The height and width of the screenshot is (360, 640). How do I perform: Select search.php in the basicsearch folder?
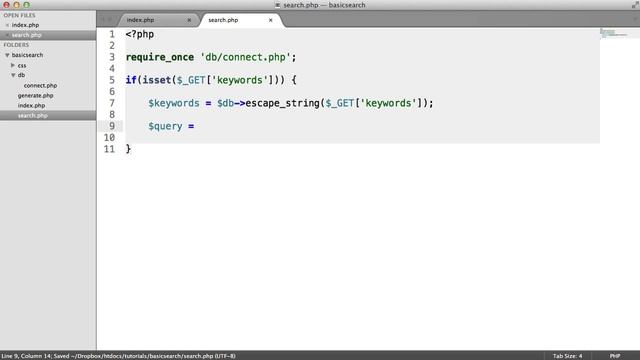33,116
